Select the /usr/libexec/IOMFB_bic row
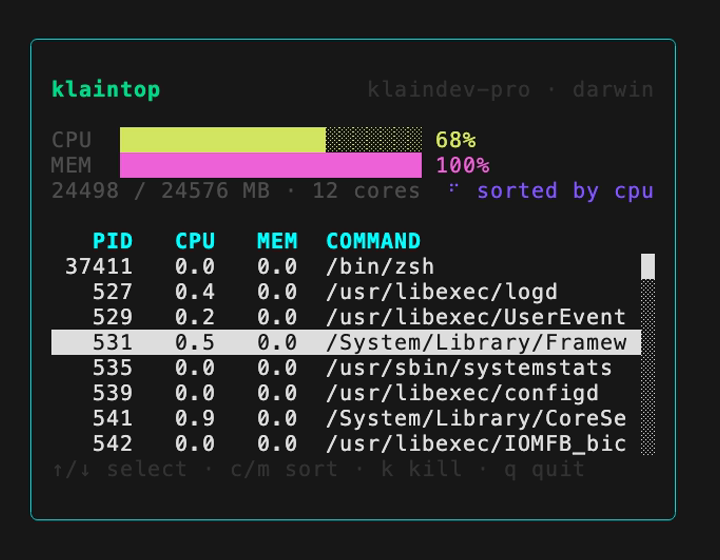 pos(346,443)
